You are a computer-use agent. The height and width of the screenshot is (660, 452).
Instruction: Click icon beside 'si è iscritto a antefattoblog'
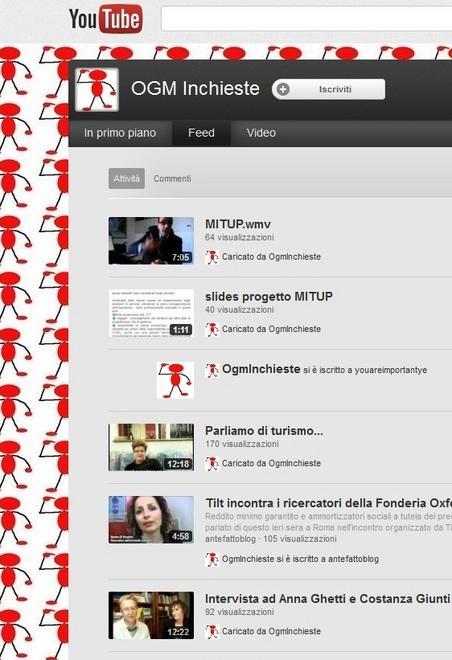[x=212, y=559]
